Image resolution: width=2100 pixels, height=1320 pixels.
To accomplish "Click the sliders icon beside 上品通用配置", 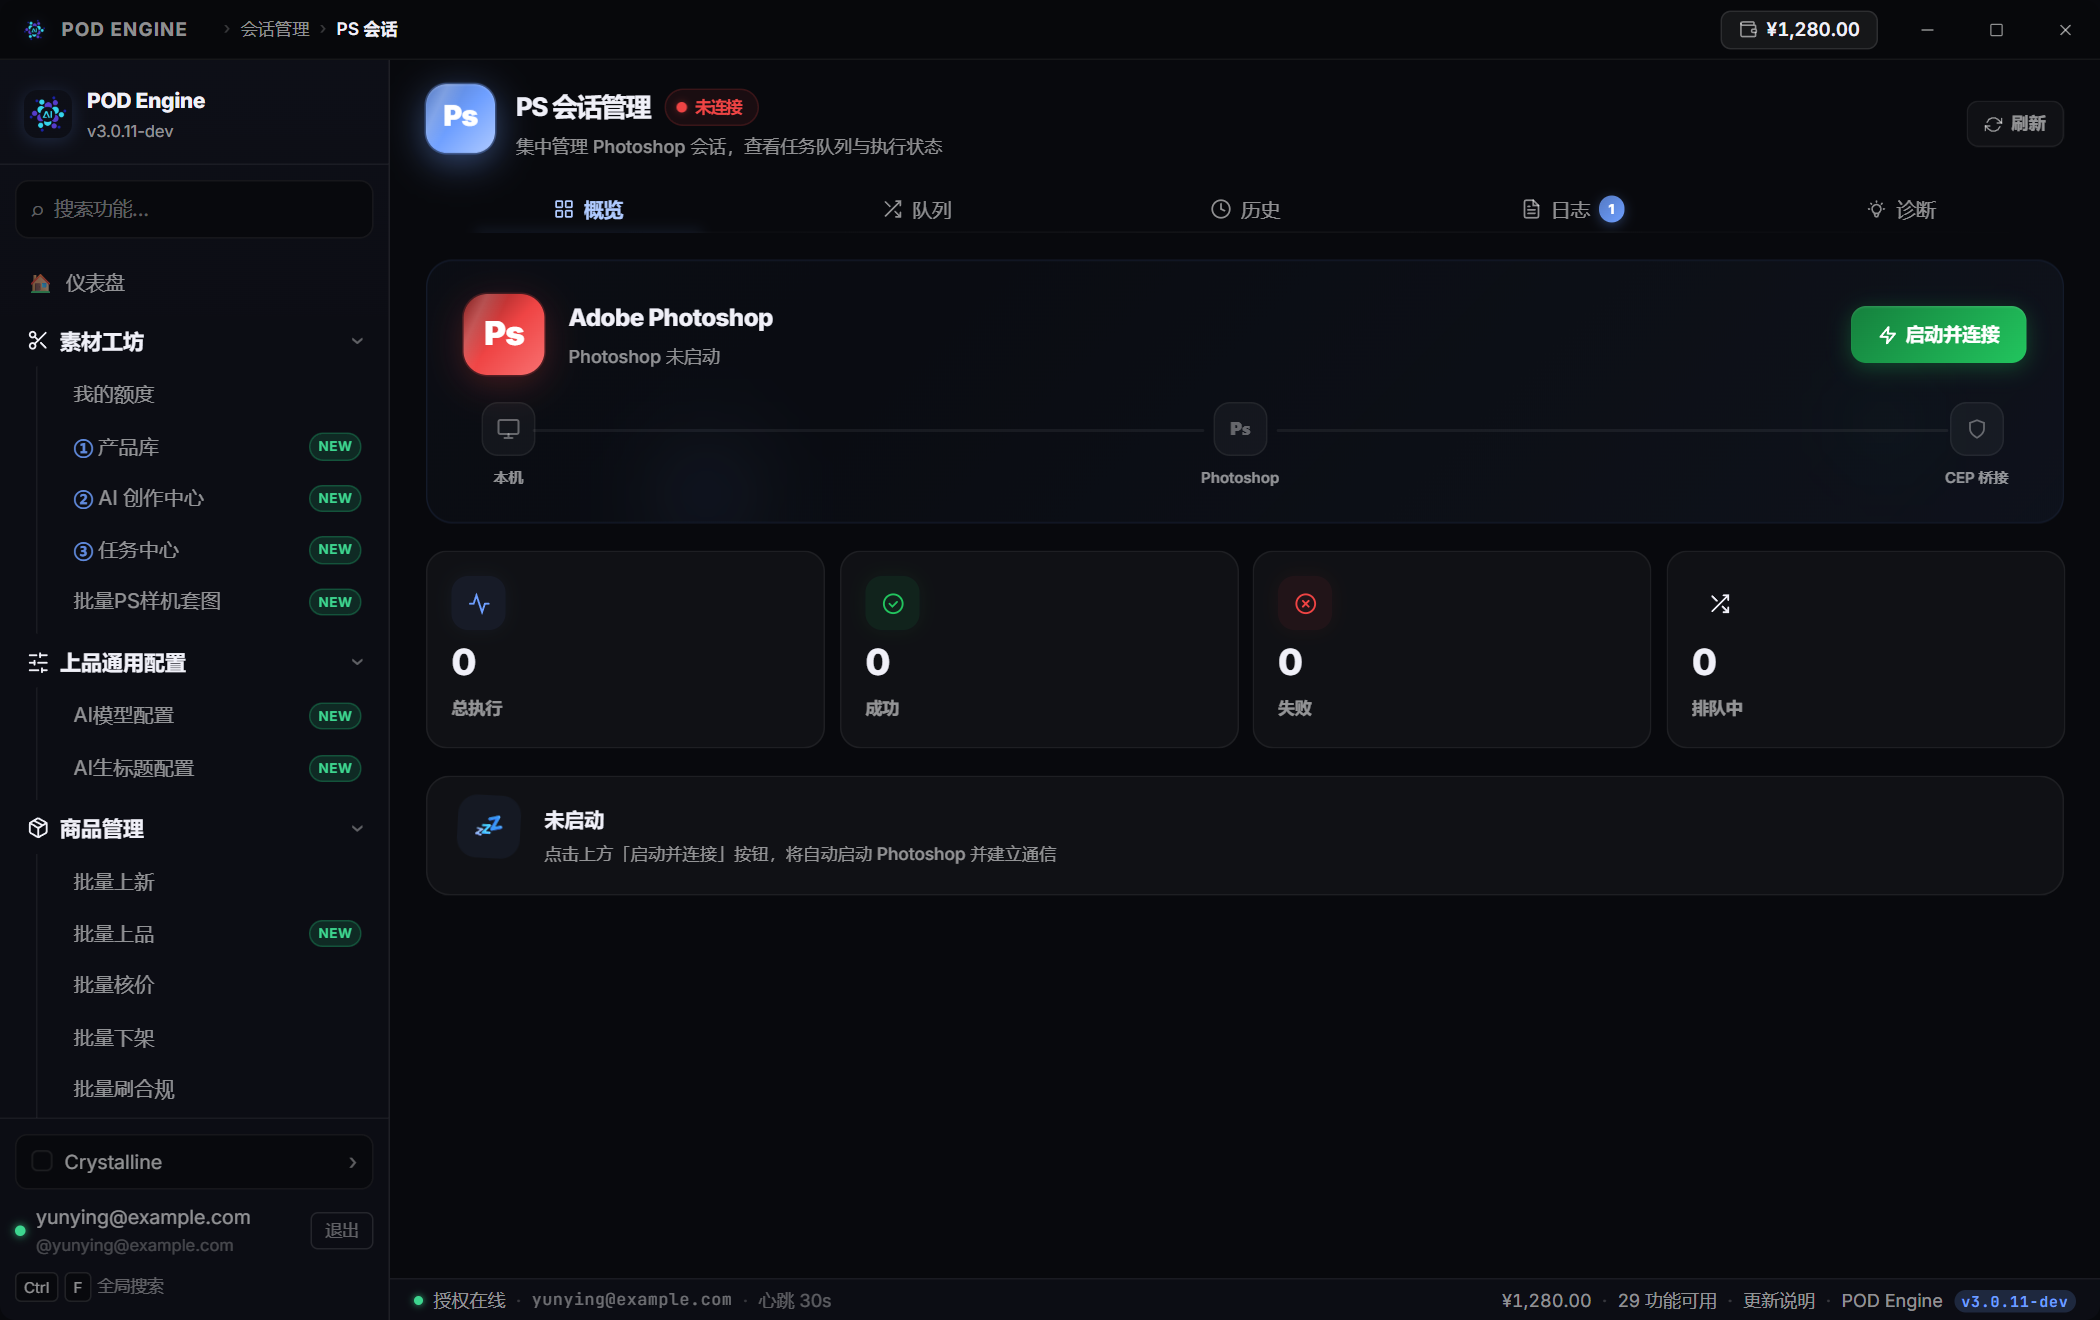I will (x=38, y=663).
